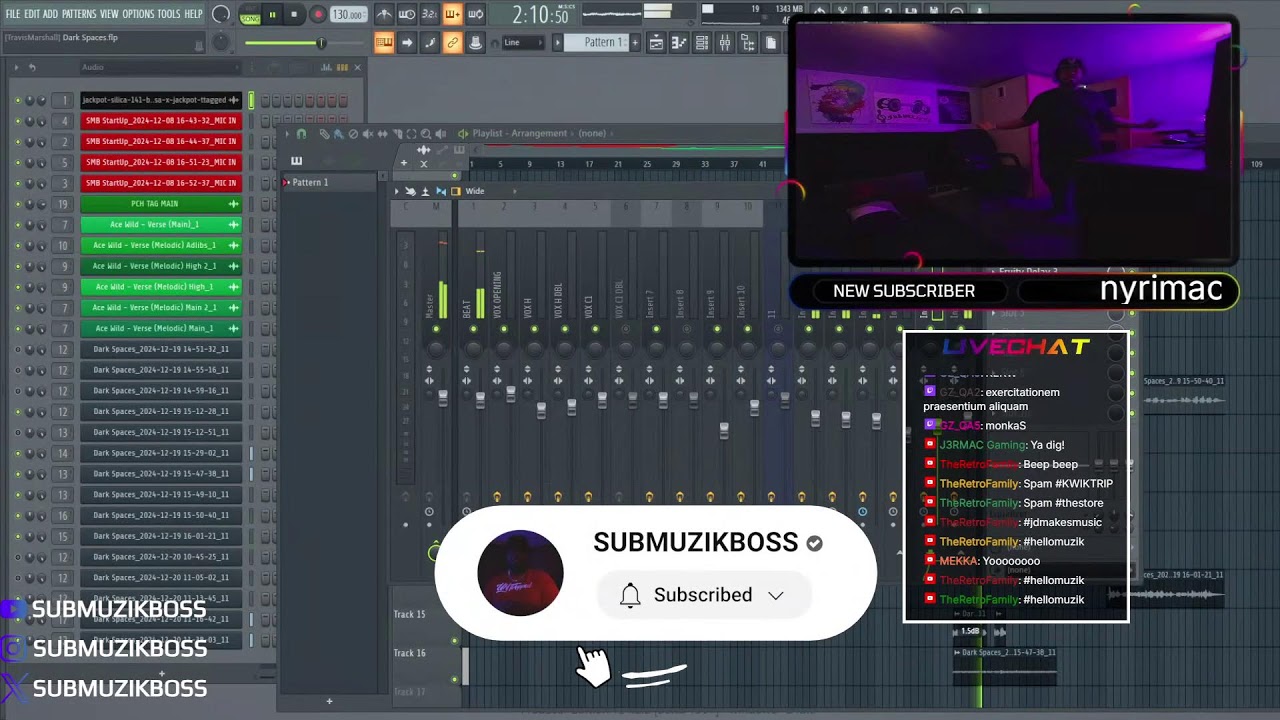Toggle loop recording icon
The width and height of the screenshot is (1280, 720).
tap(475, 15)
